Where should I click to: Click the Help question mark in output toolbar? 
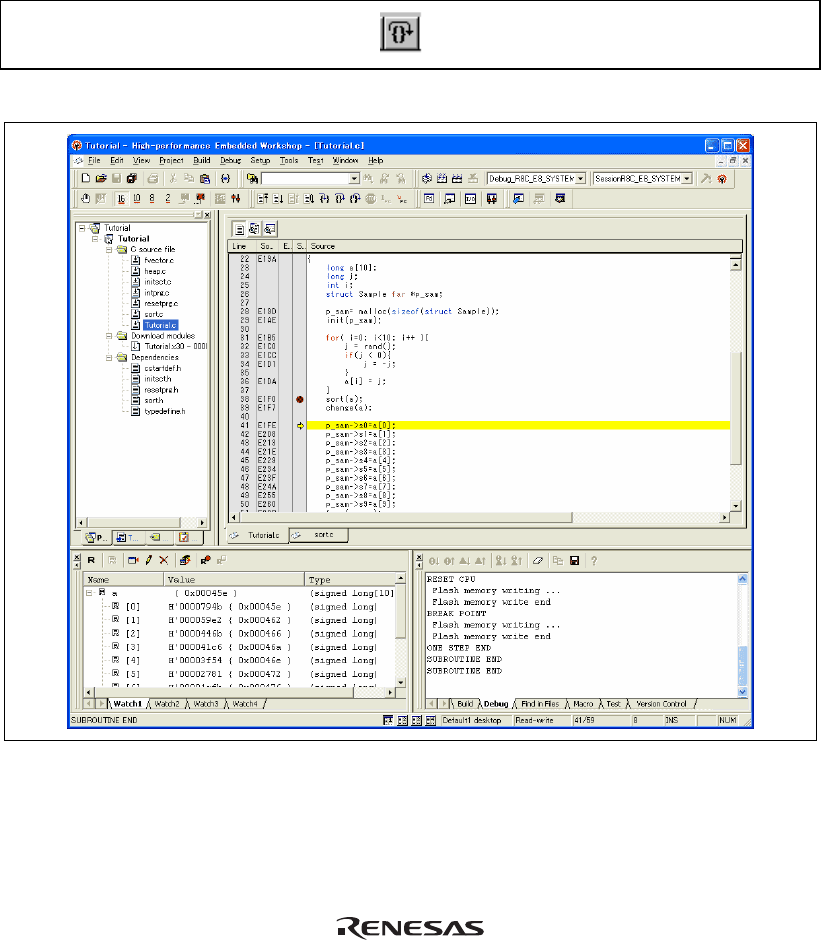[x=594, y=561]
